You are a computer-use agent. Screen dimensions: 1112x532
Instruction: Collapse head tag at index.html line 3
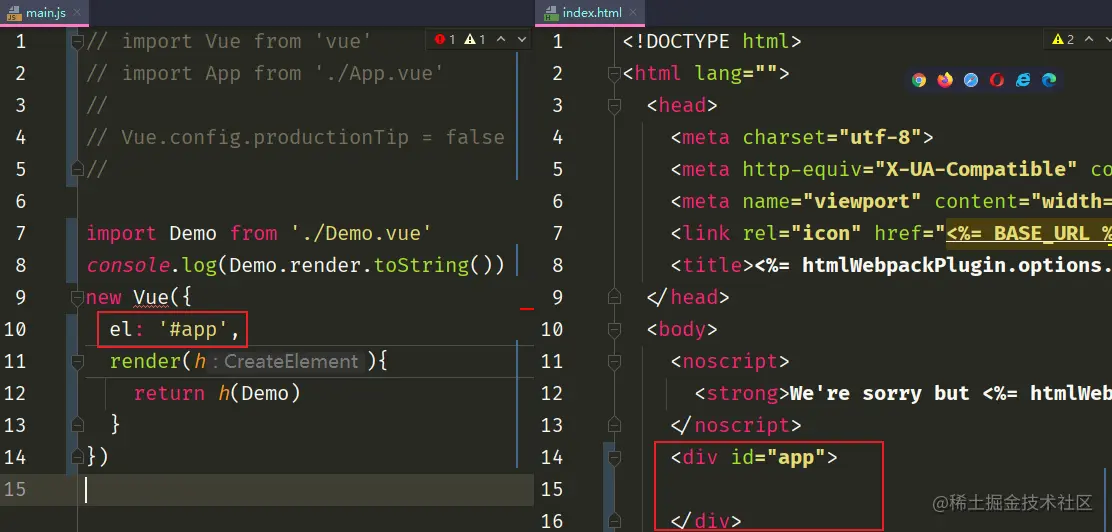click(x=614, y=106)
